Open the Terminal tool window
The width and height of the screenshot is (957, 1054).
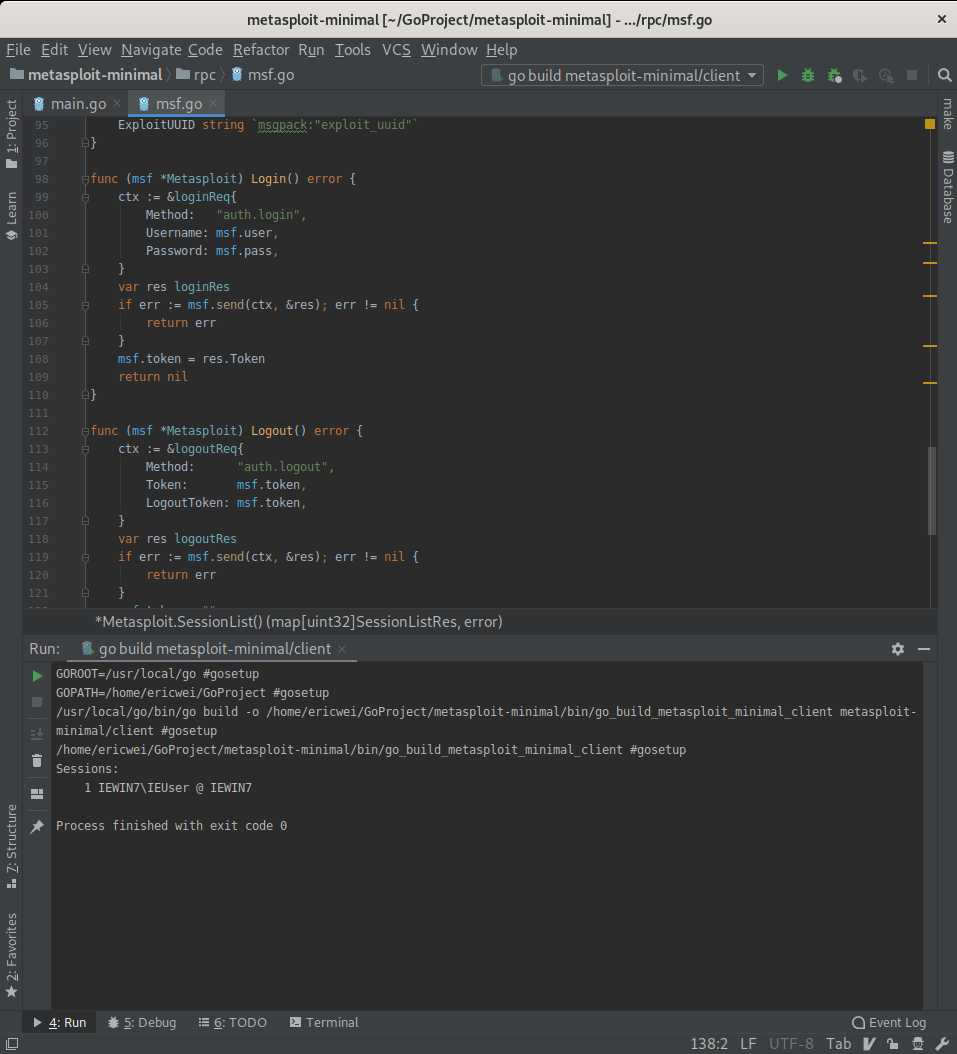(x=324, y=1022)
